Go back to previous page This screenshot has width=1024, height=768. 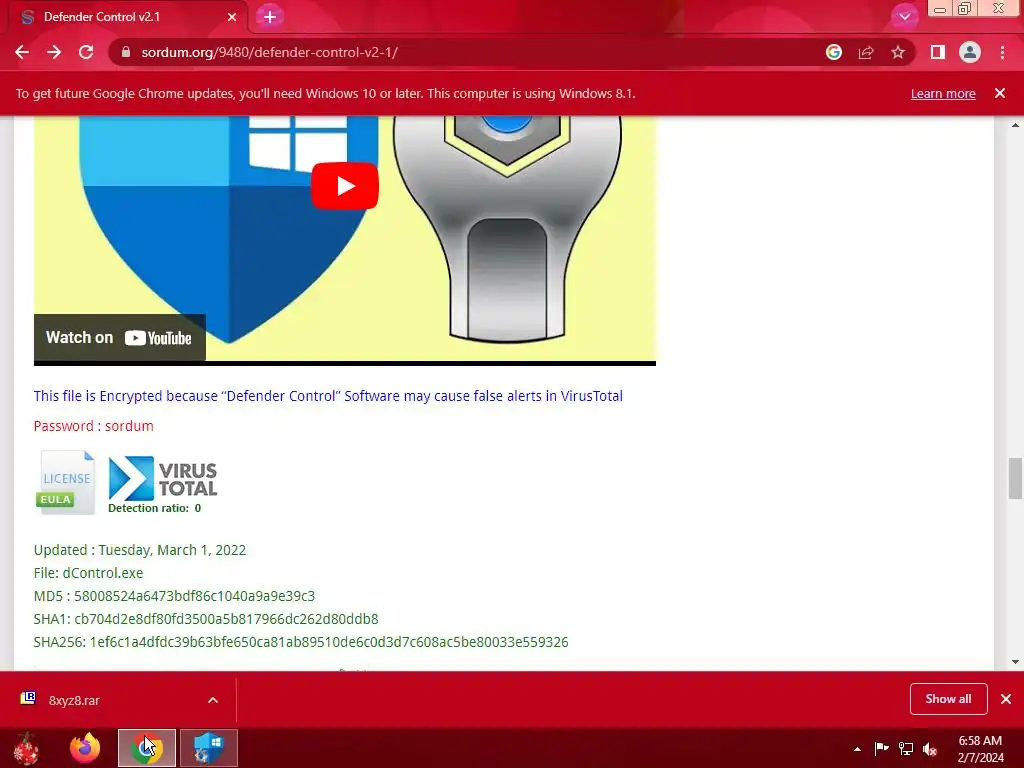pos(22,52)
